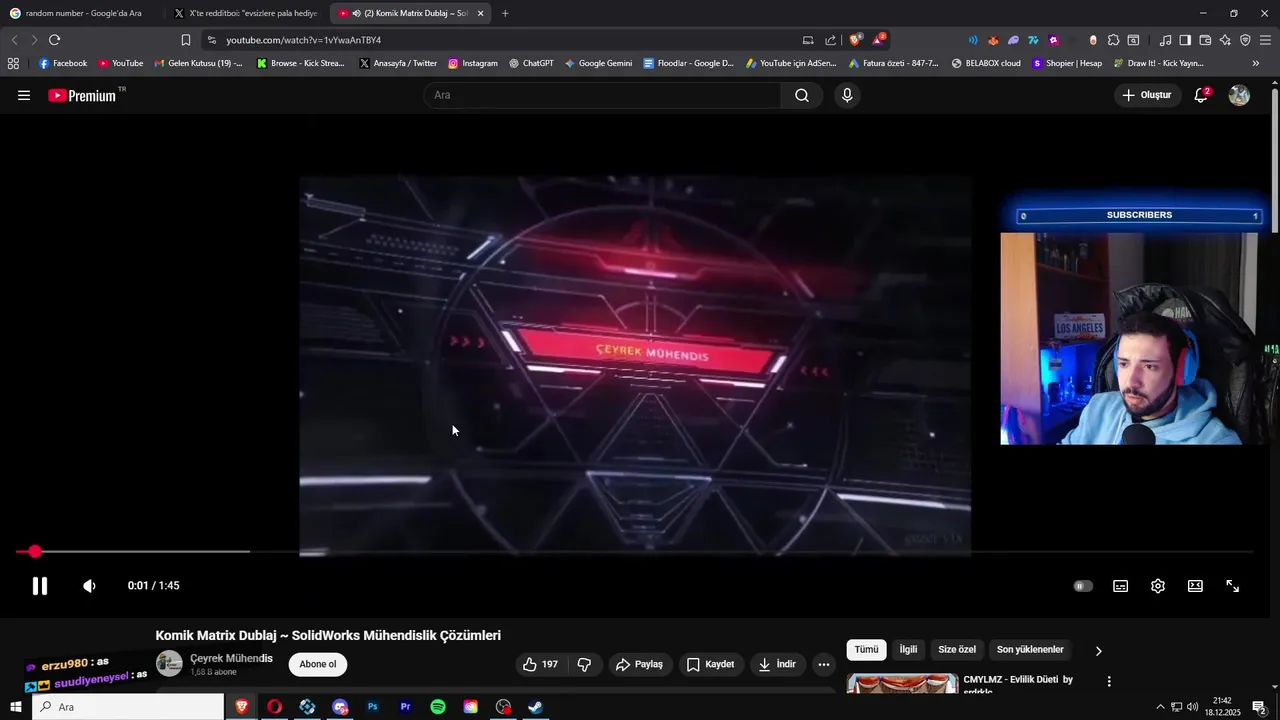Like the video with 197 likes
The width and height of the screenshot is (1280, 720).
pyautogui.click(x=540, y=664)
